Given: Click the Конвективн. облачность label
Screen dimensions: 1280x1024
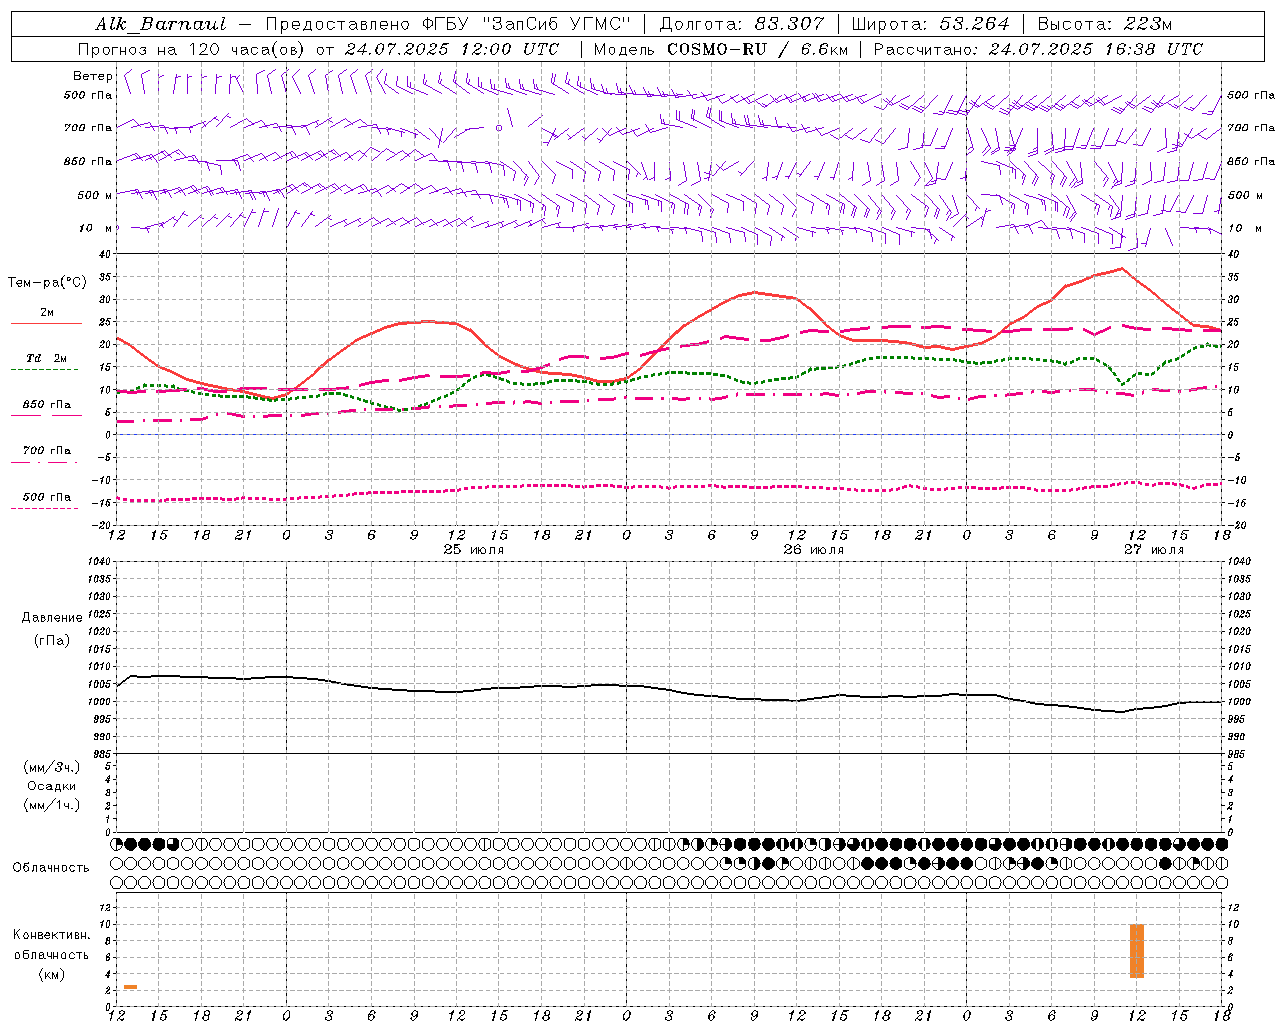Looking at the screenshot, I should pyautogui.click(x=51, y=945).
